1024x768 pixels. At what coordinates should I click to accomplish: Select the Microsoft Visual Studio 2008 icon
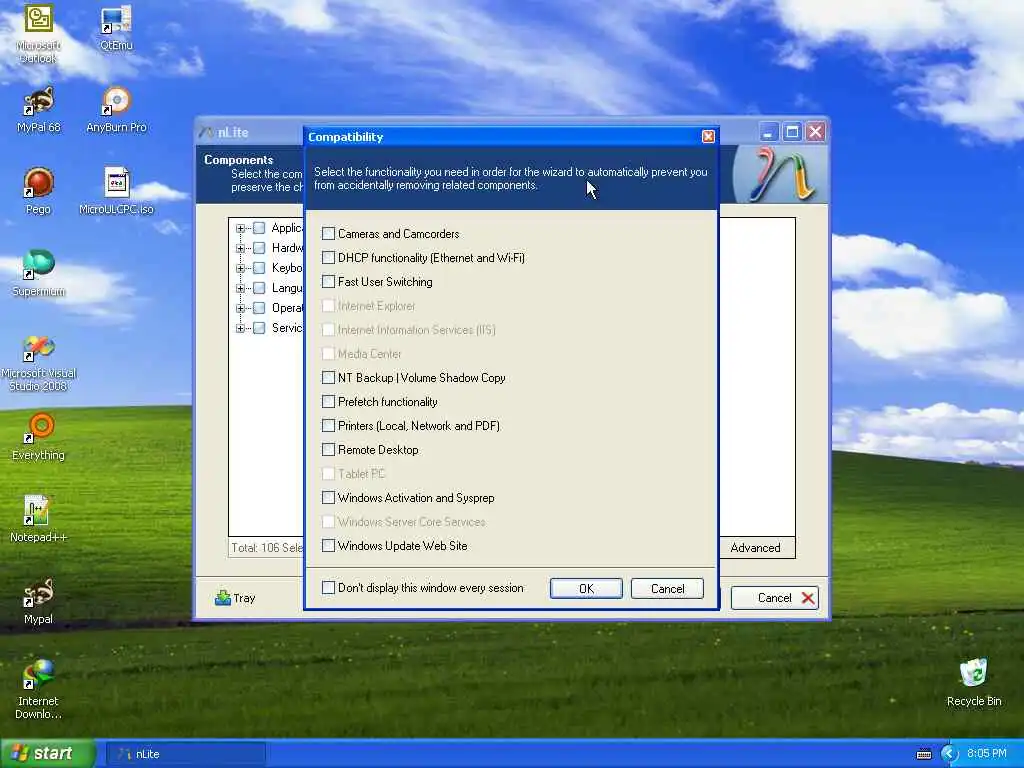[x=39, y=362]
